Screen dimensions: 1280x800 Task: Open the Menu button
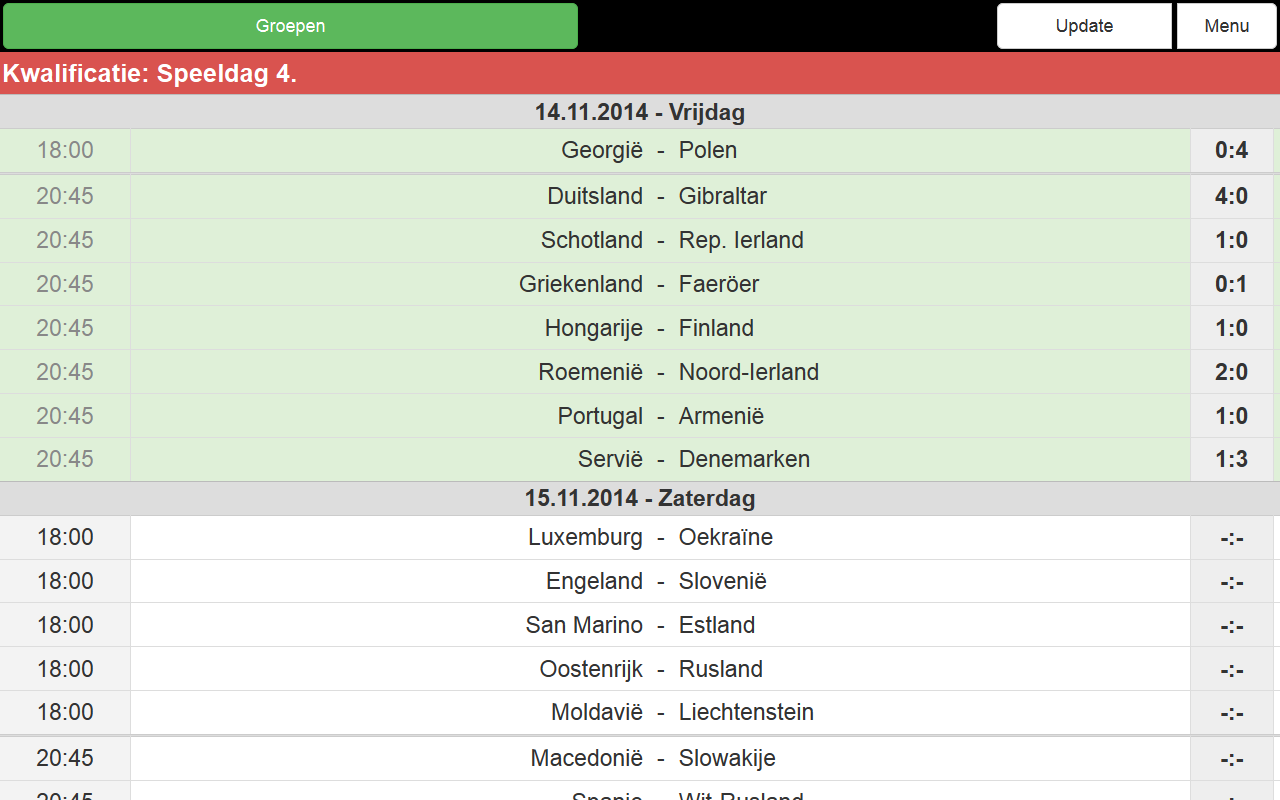[1226, 25]
